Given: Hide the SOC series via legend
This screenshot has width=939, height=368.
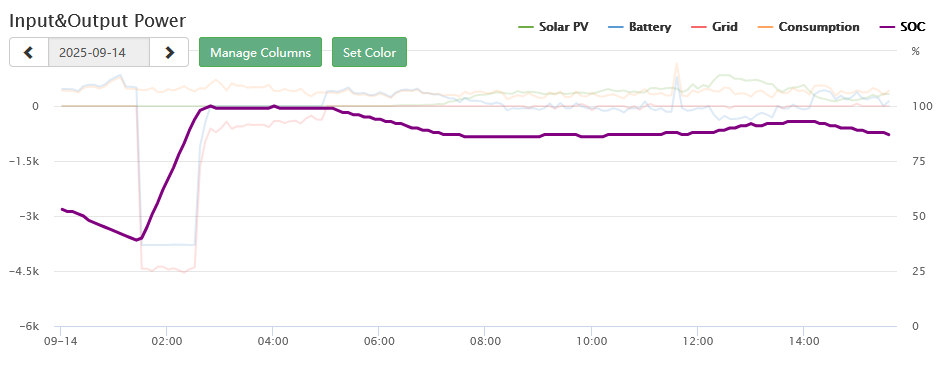Looking at the screenshot, I should (x=902, y=27).
